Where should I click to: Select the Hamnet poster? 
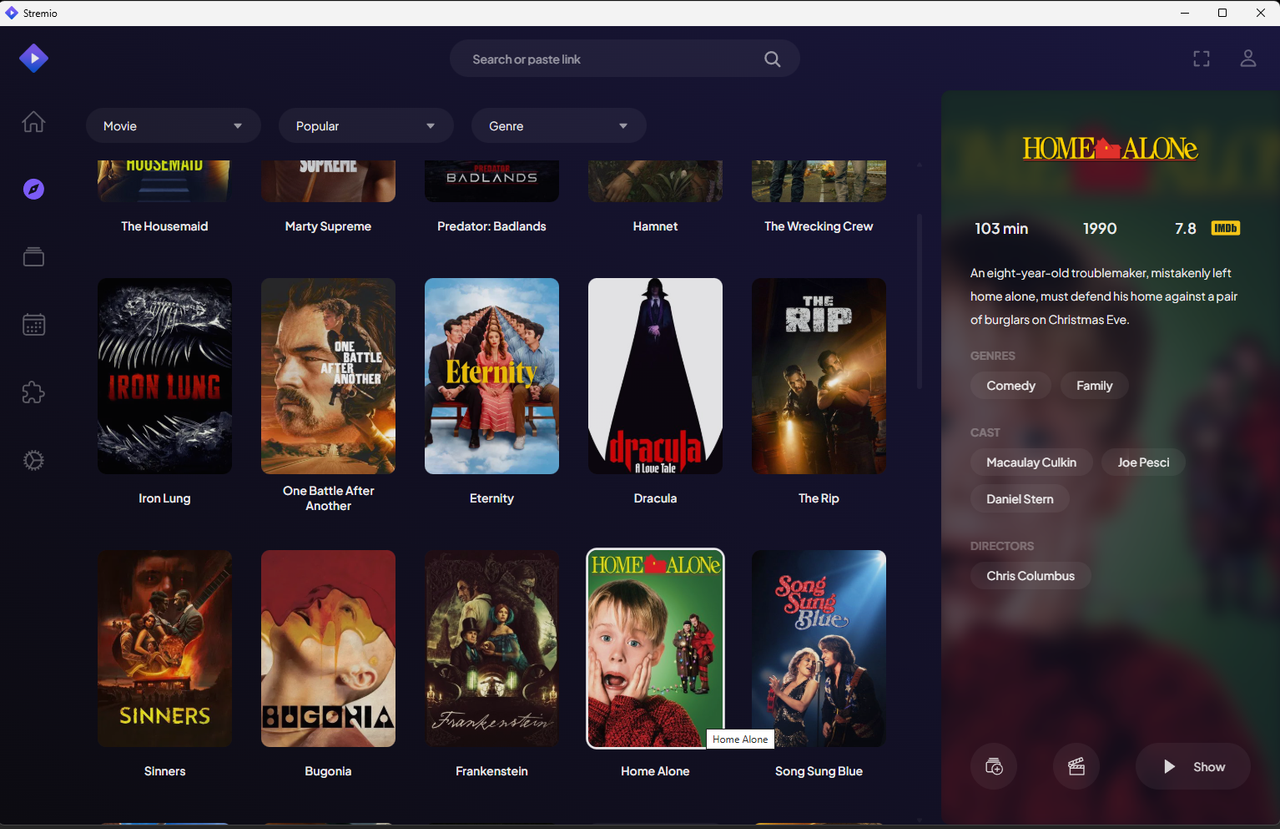655,181
